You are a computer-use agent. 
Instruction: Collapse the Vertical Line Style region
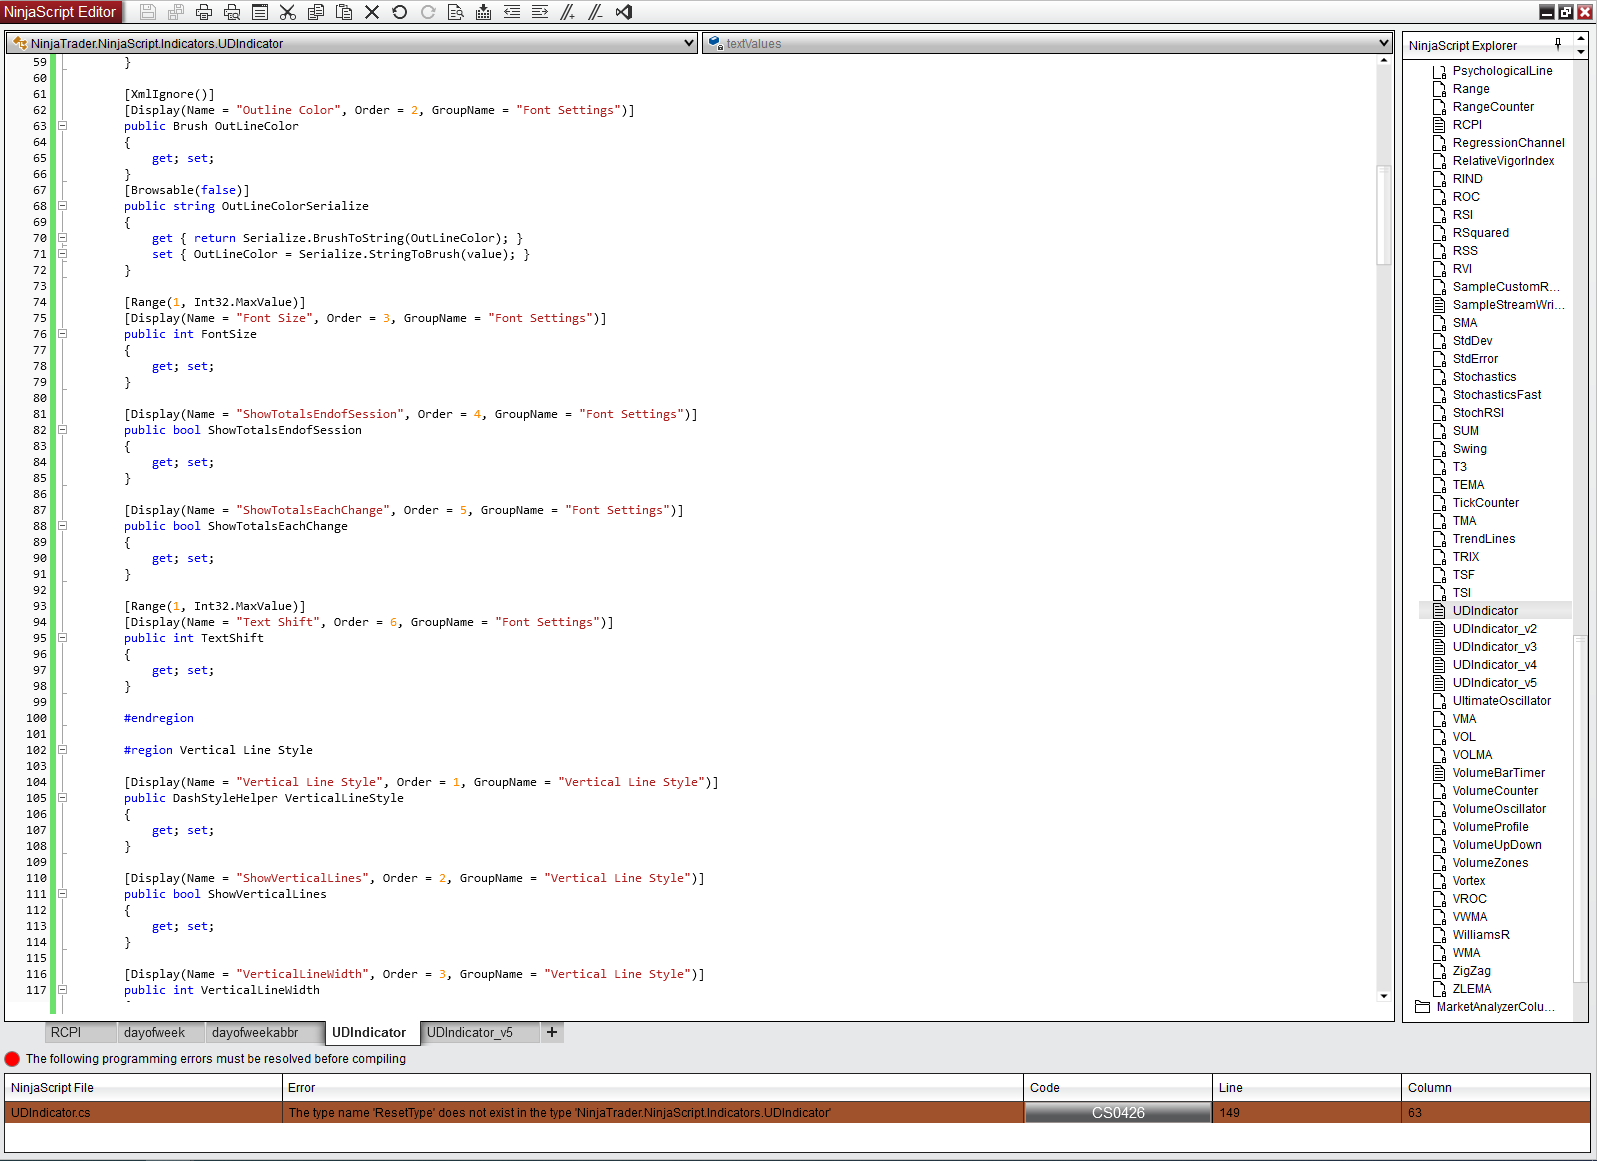coord(62,750)
